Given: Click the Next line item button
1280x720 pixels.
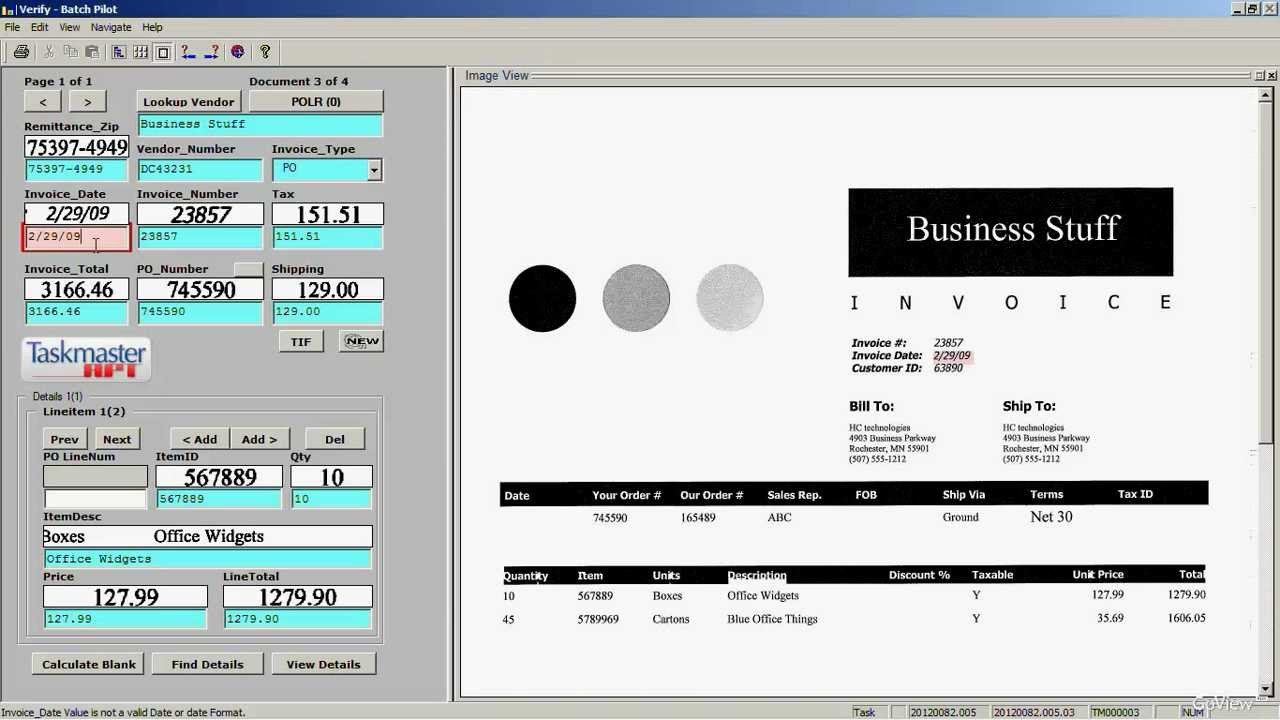Looking at the screenshot, I should [x=117, y=439].
